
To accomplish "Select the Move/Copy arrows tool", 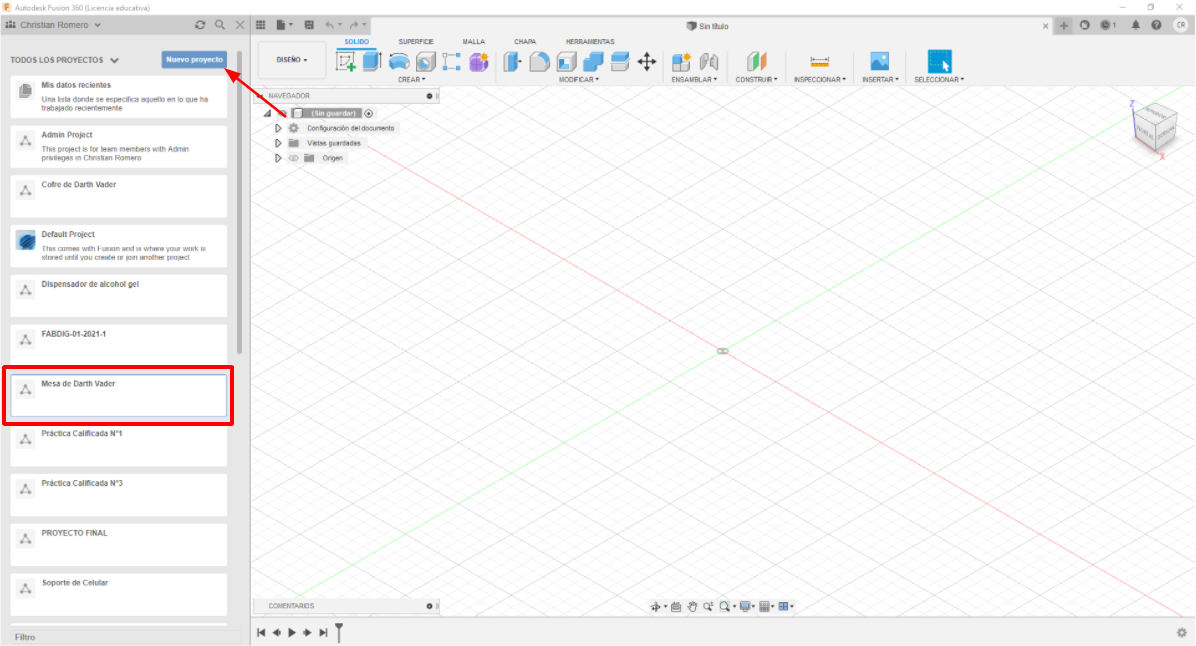I will (647, 62).
